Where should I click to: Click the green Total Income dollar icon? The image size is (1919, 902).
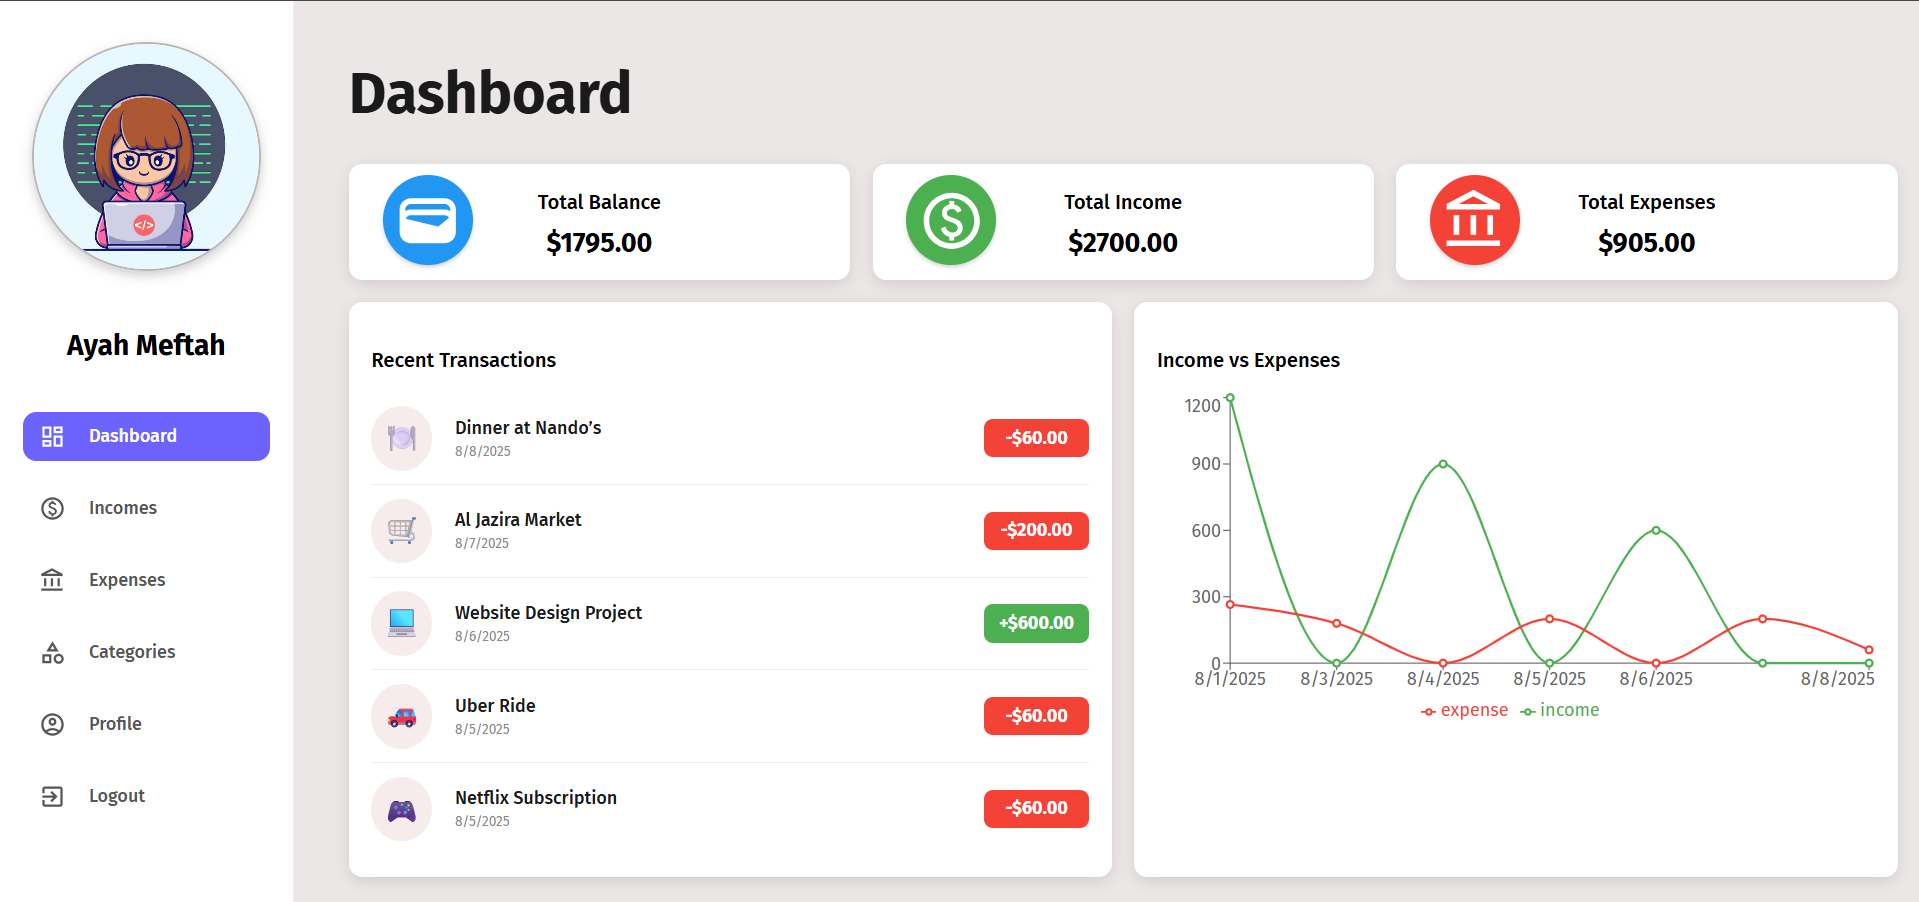pos(950,220)
